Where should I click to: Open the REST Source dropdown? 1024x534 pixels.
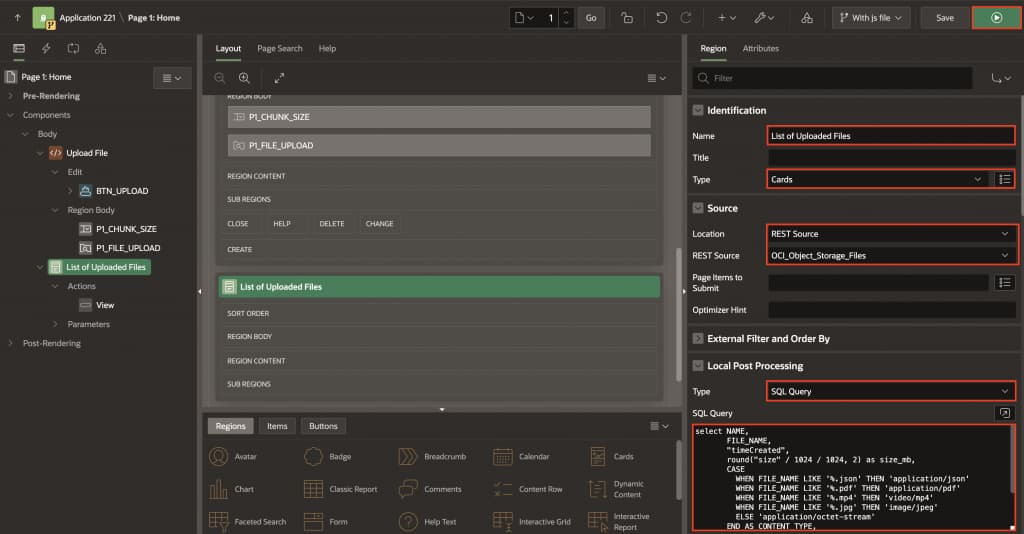click(x=890, y=256)
